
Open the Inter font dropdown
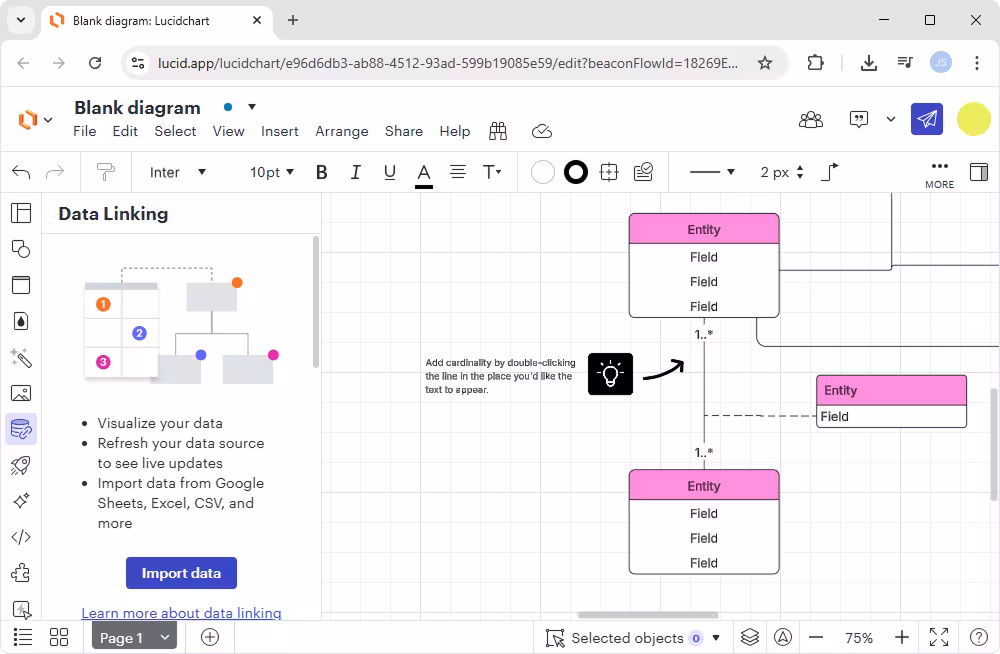coord(177,172)
